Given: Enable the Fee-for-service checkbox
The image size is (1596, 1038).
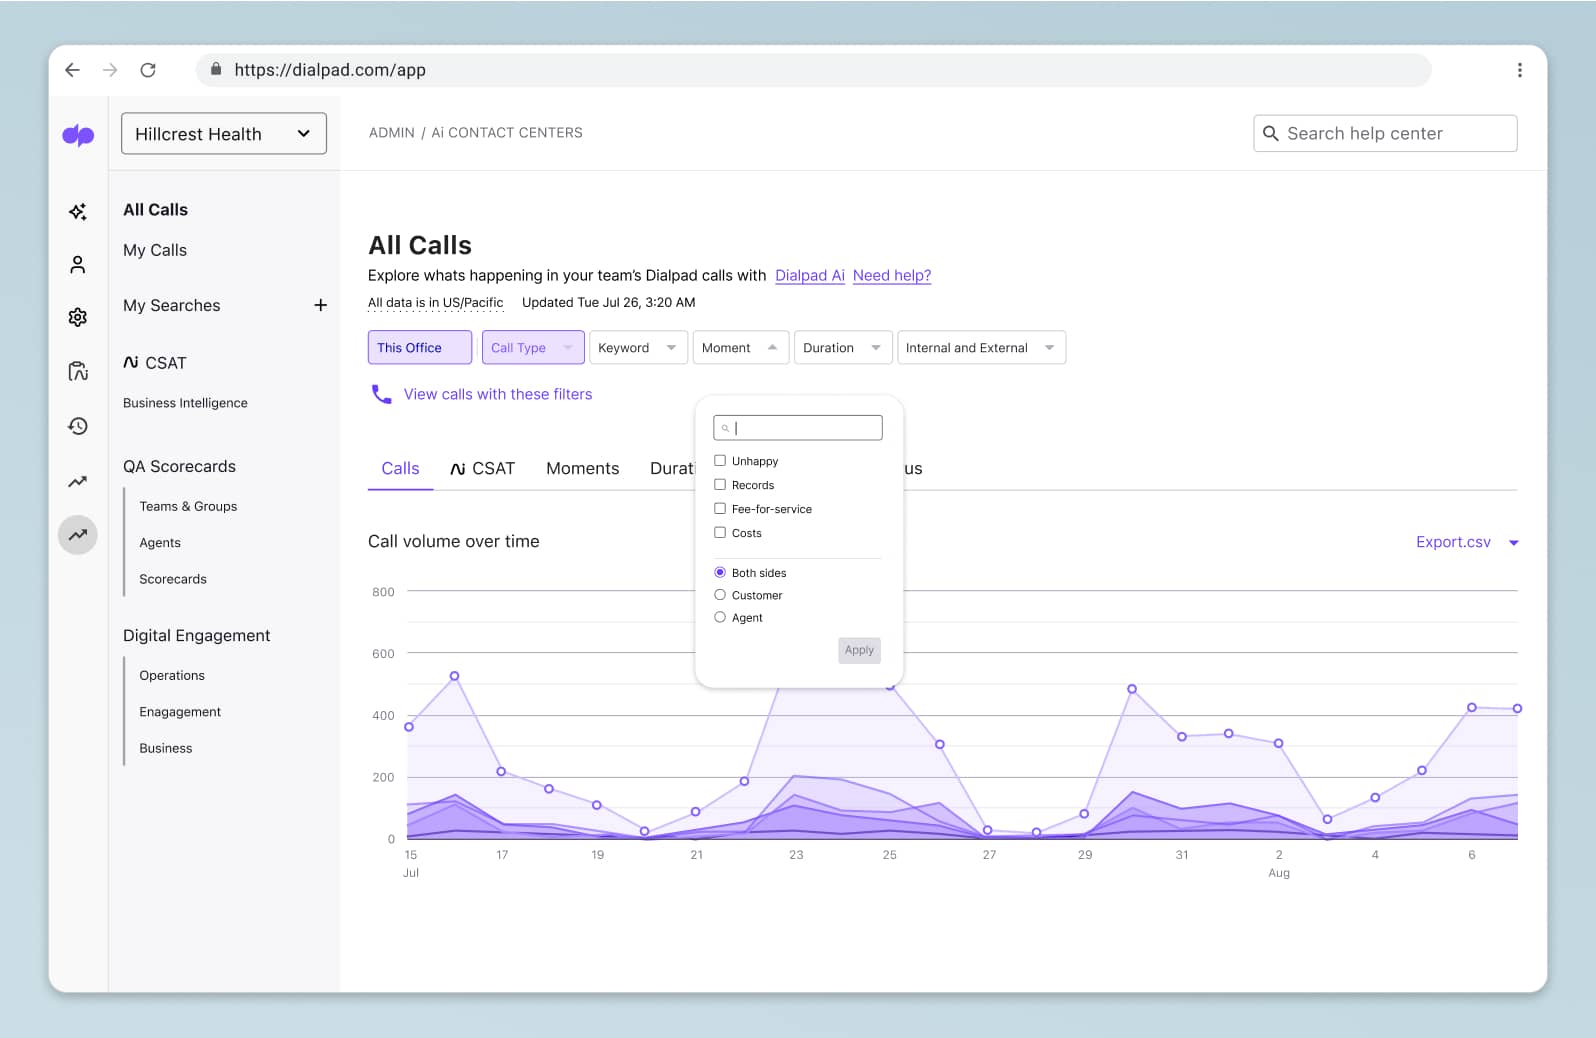Looking at the screenshot, I should pos(720,509).
